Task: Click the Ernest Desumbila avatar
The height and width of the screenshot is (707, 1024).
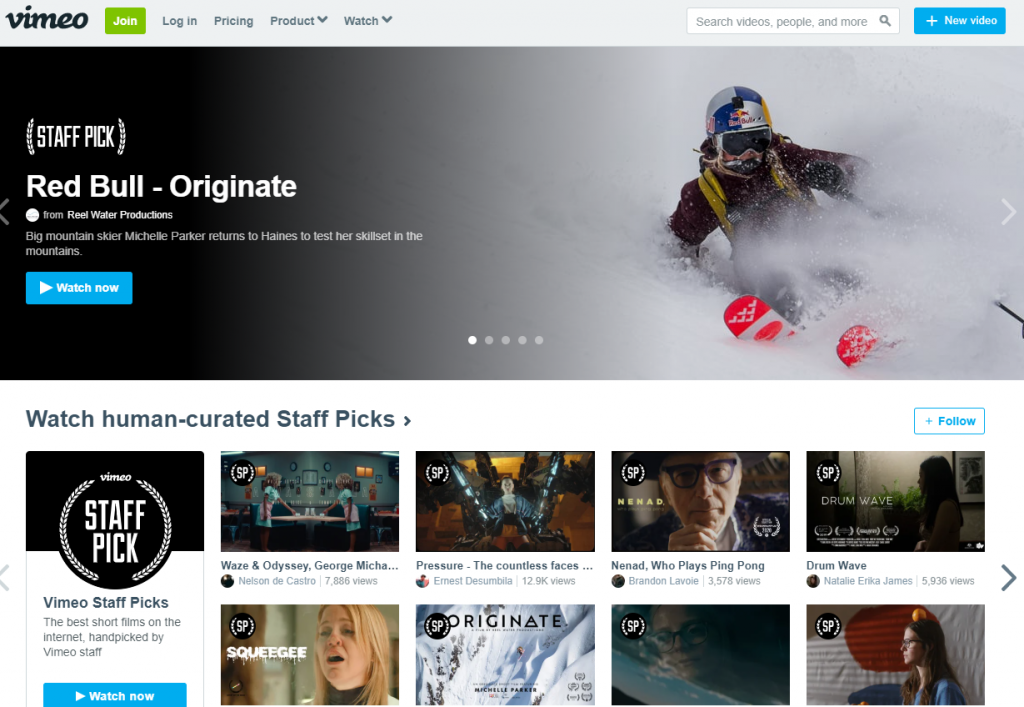Action: pyautogui.click(x=423, y=581)
